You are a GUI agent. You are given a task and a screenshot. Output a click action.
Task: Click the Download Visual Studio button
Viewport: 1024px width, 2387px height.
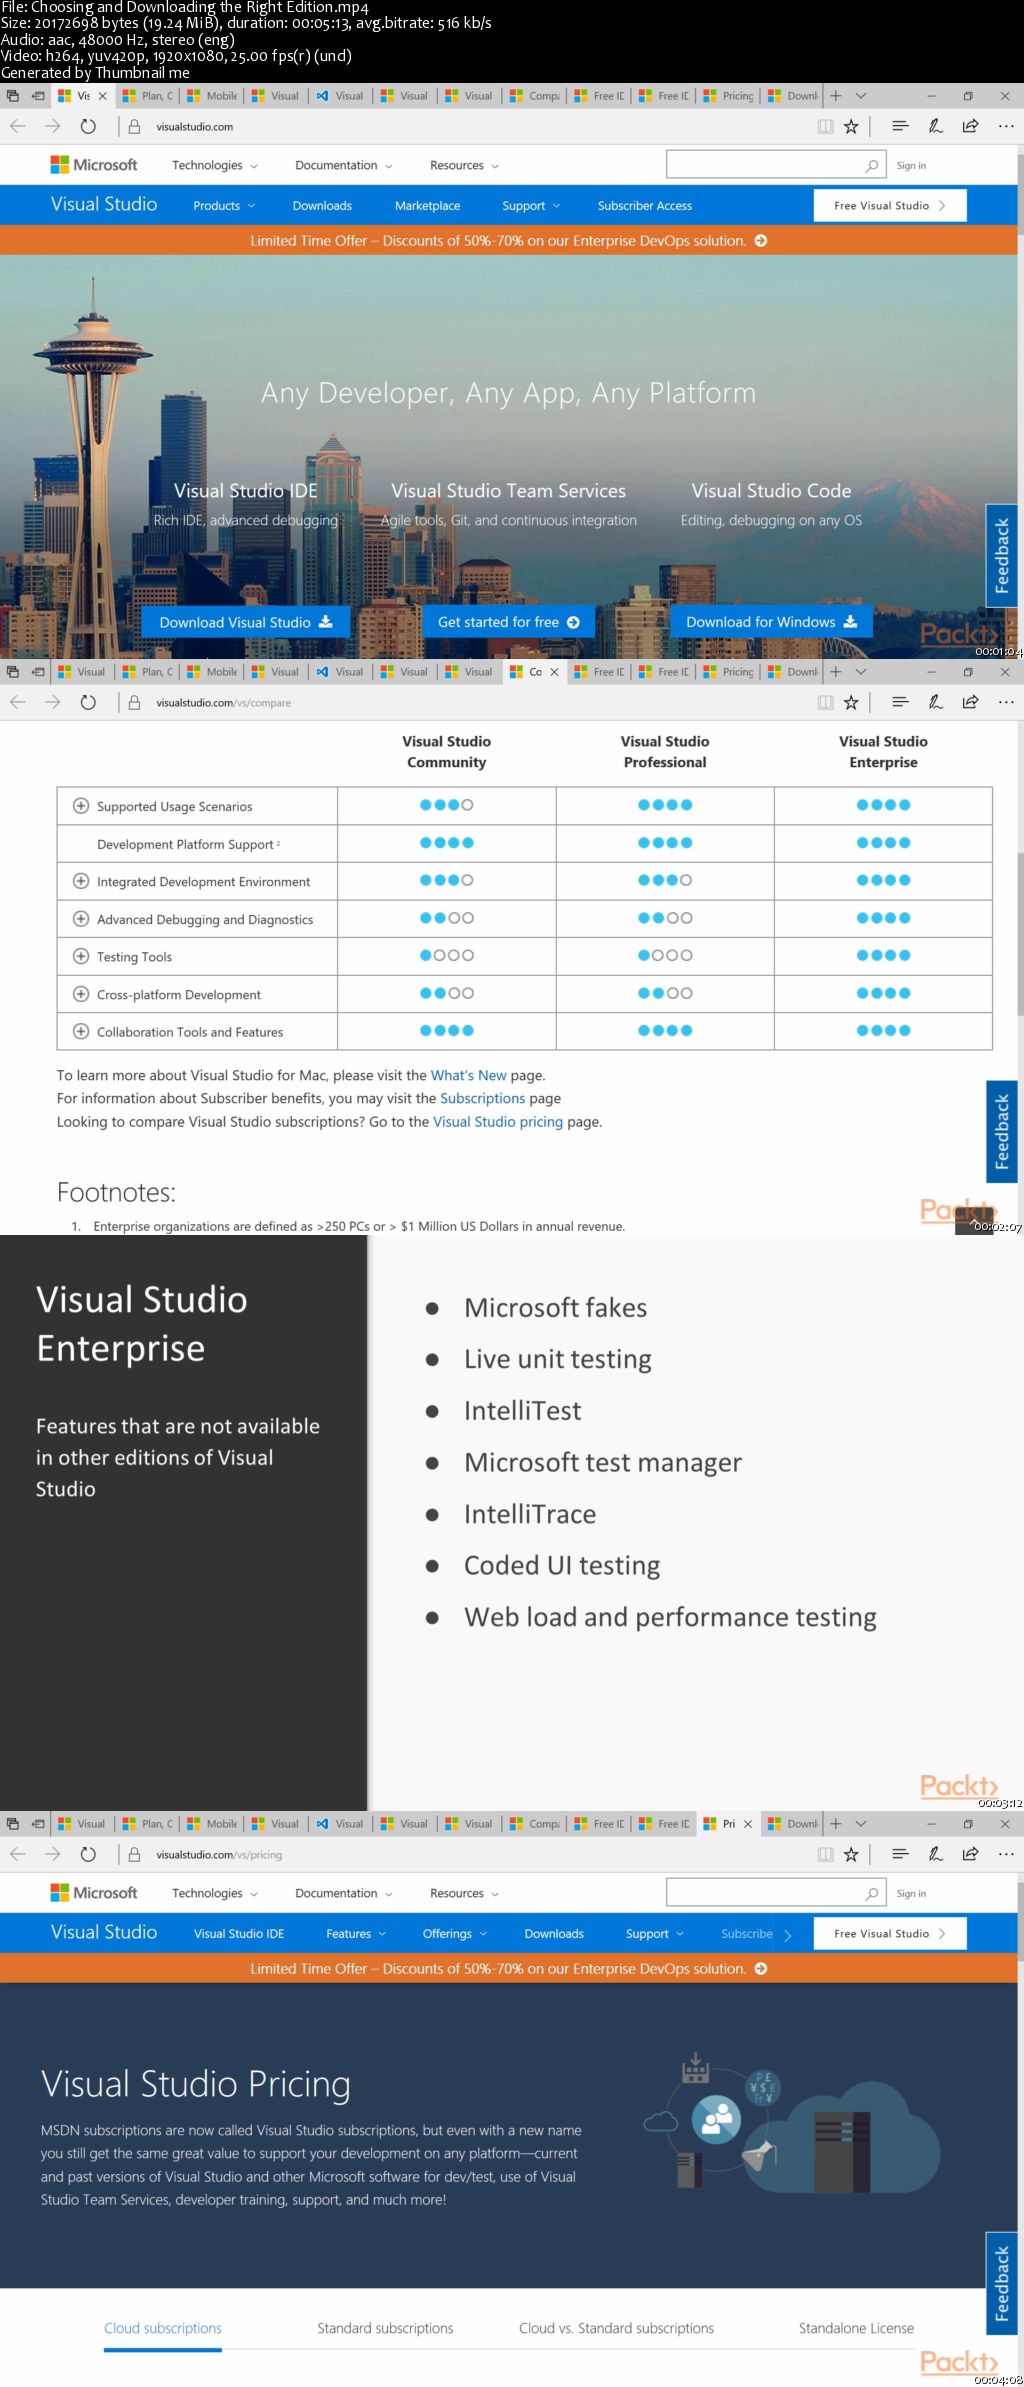coord(245,622)
